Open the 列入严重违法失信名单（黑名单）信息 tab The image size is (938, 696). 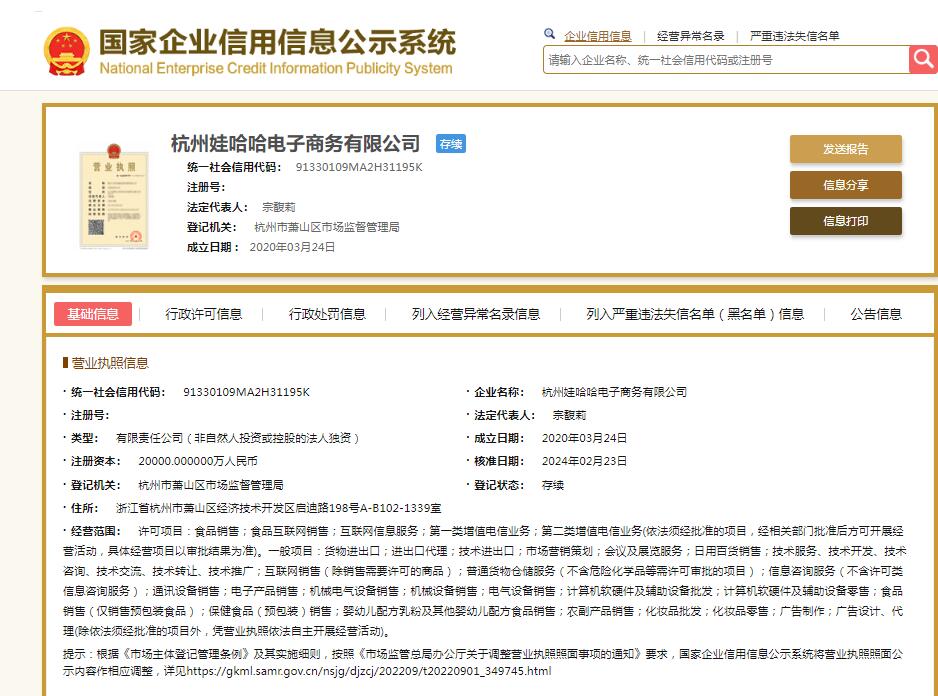click(x=694, y=314)
